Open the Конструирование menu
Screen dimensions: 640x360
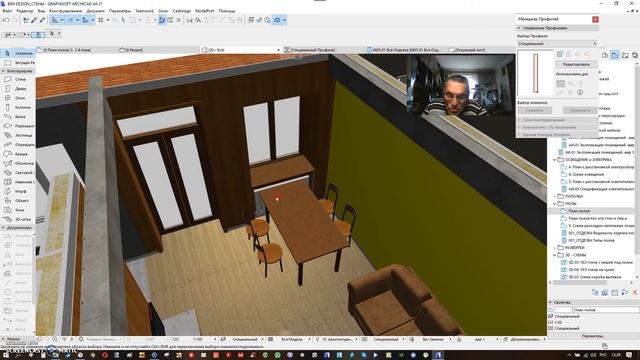[x=65, y=11]
